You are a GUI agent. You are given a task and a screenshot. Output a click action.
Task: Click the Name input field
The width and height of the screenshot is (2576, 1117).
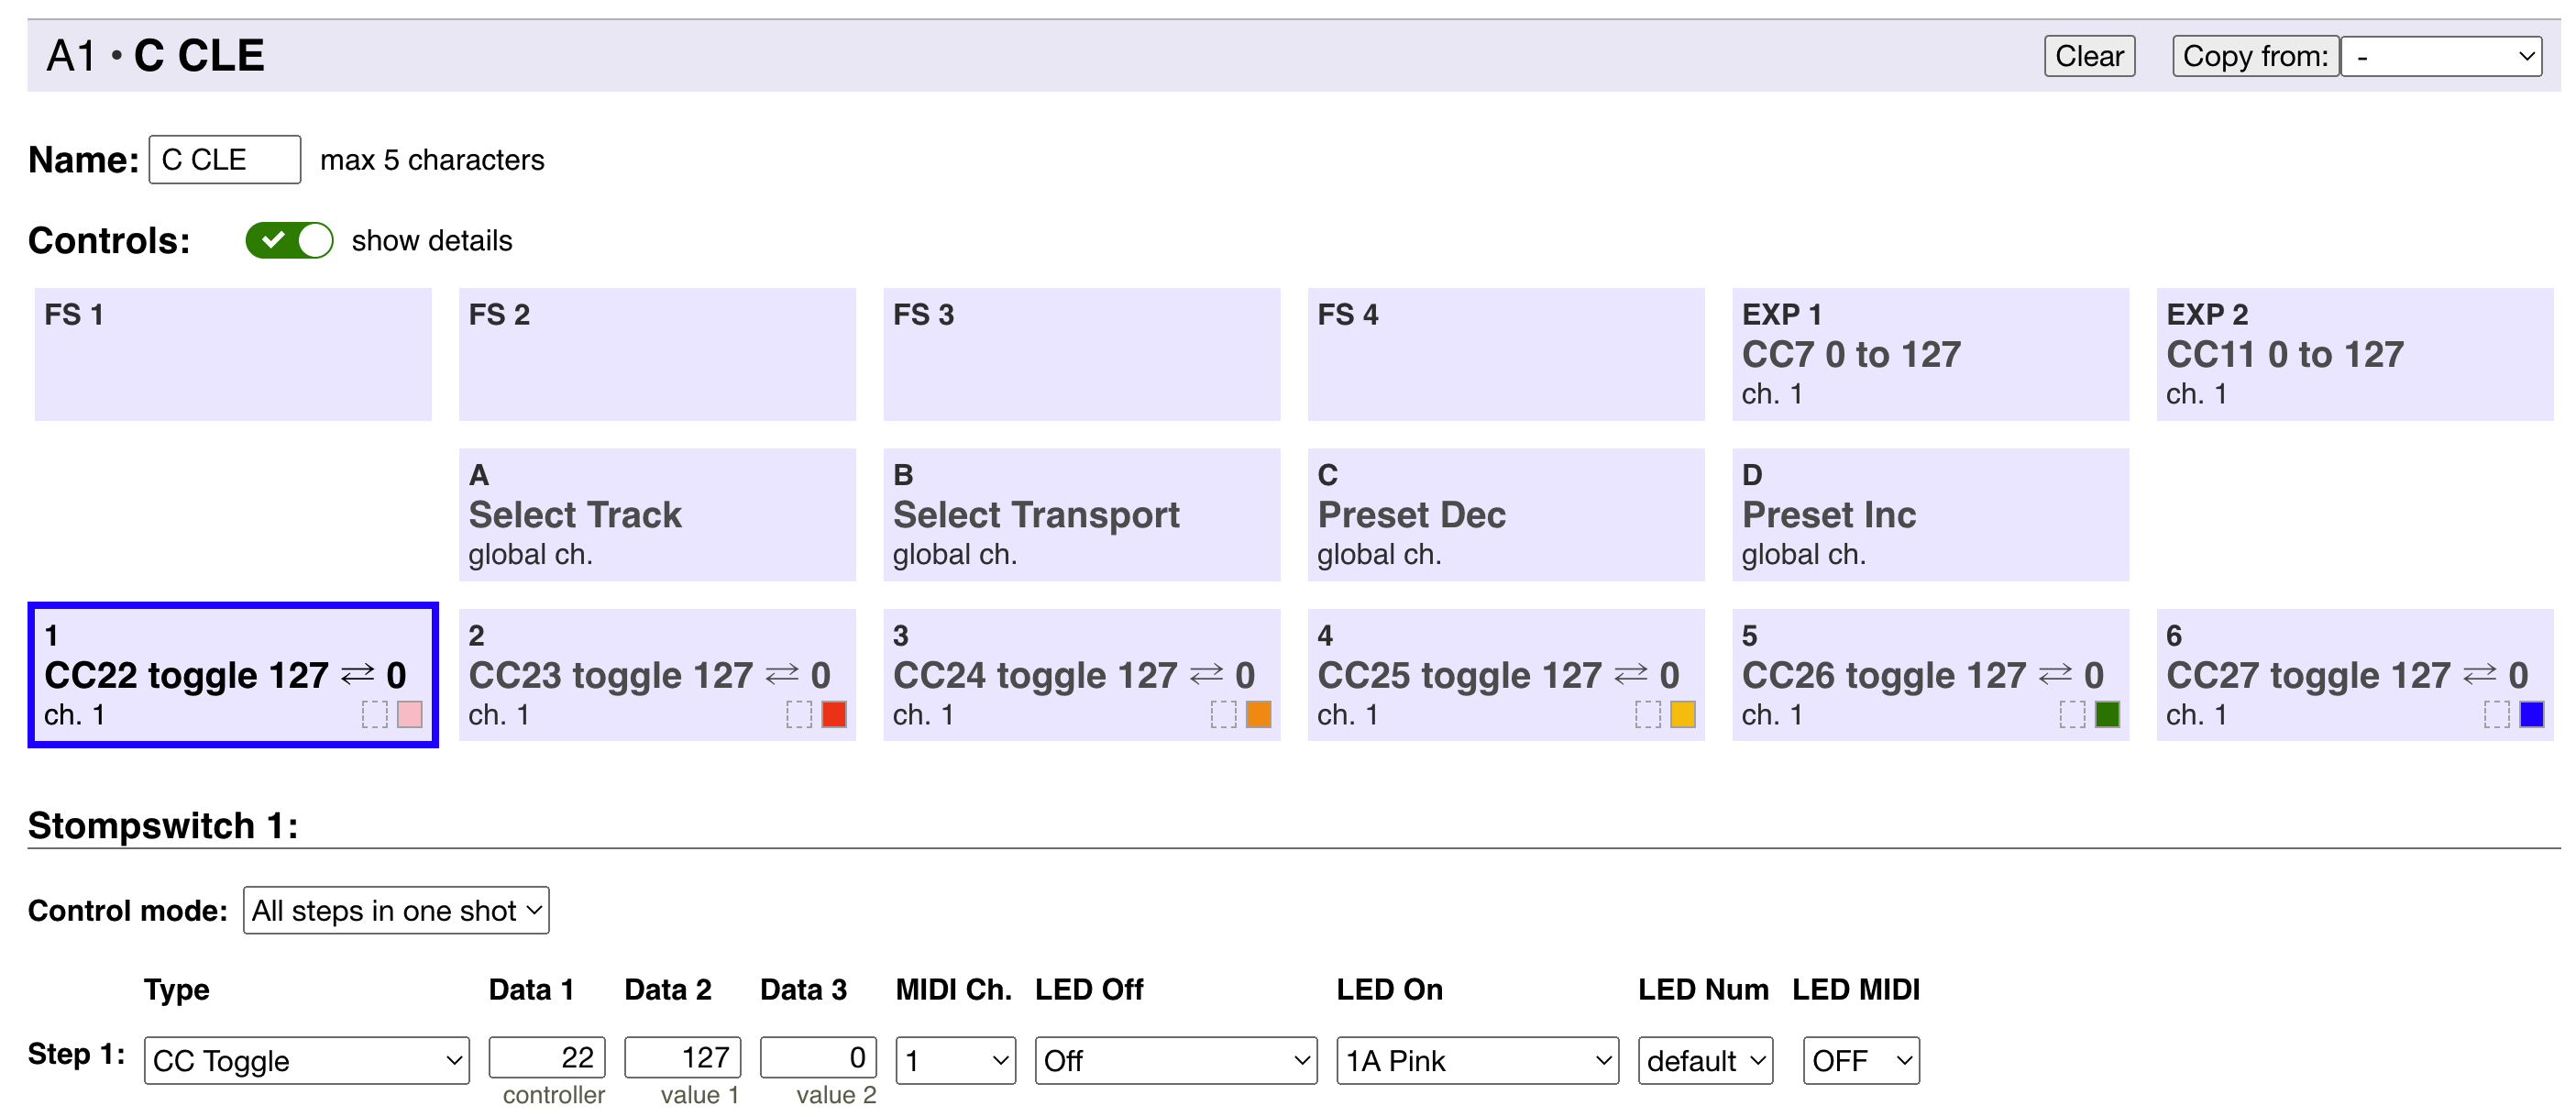coord(225,159)
